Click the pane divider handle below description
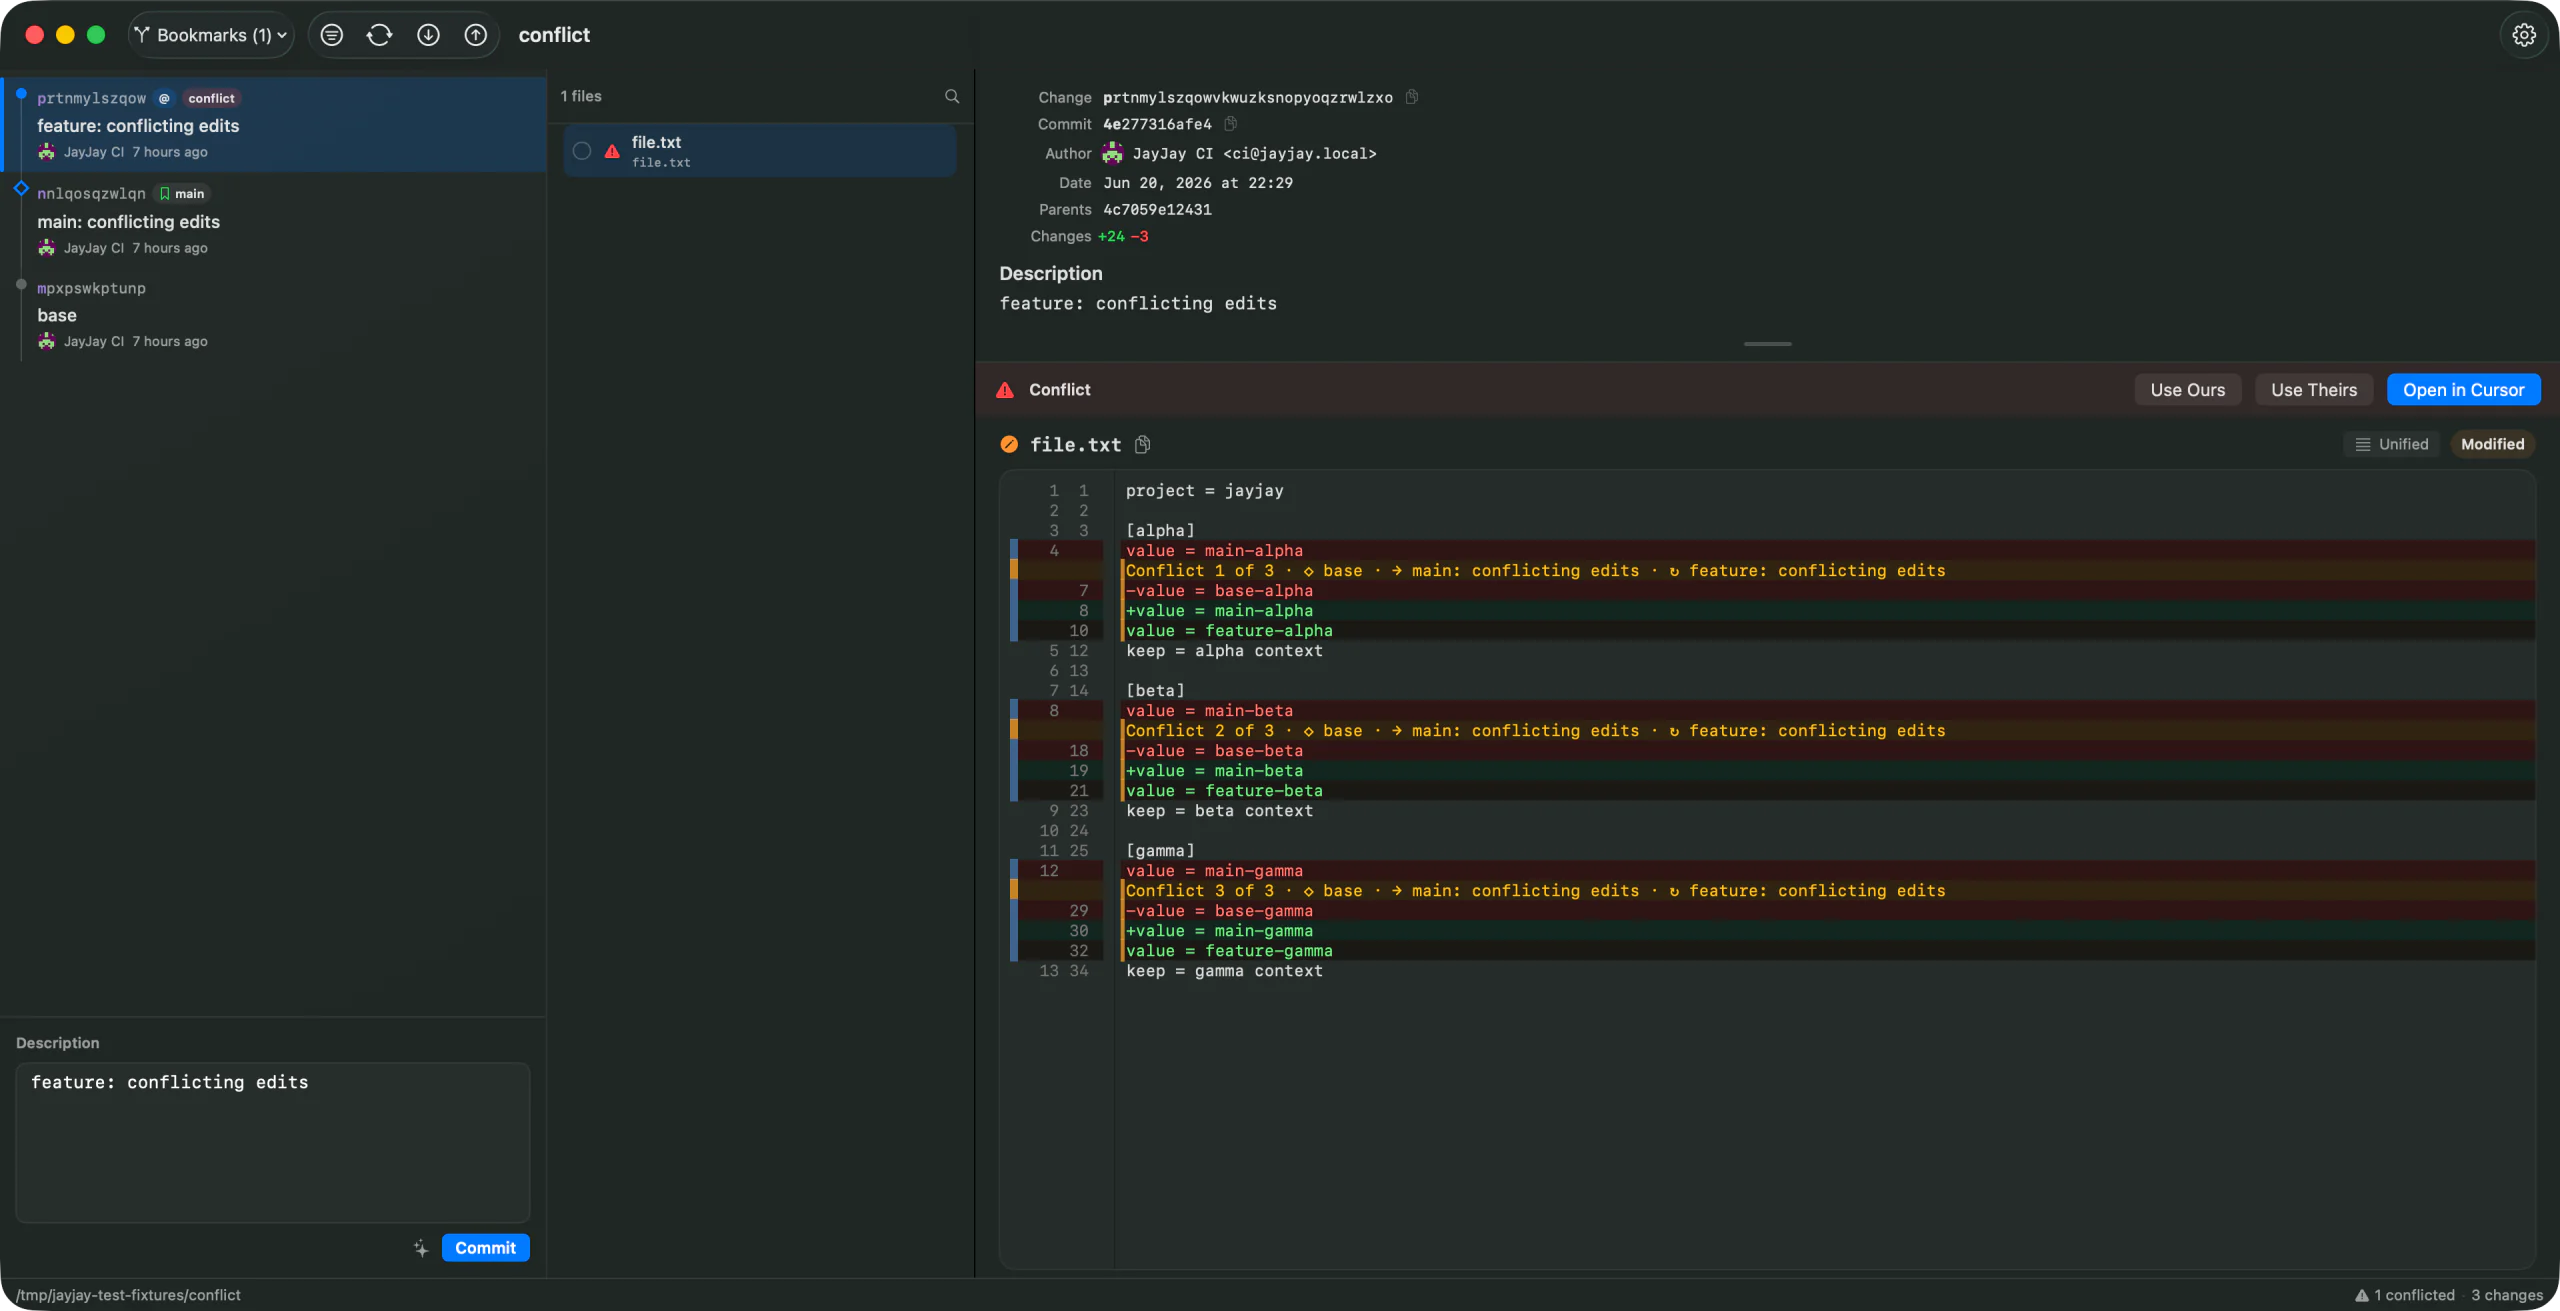 pyautogui.click(x=1767, y=344)
